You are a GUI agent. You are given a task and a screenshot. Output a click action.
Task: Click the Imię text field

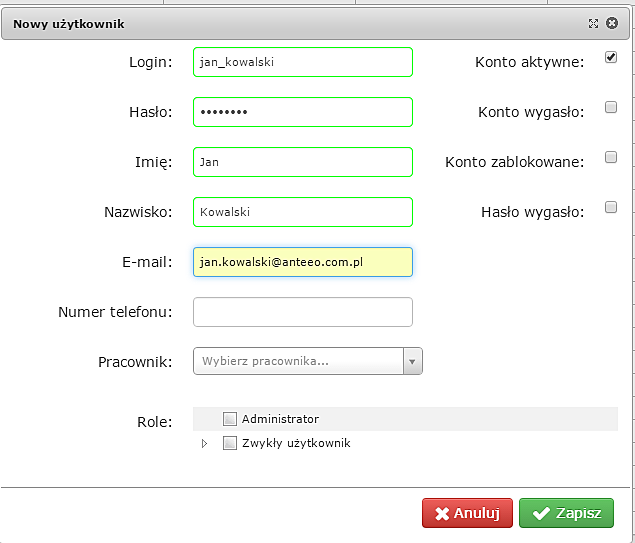click(x=302, y=162)
